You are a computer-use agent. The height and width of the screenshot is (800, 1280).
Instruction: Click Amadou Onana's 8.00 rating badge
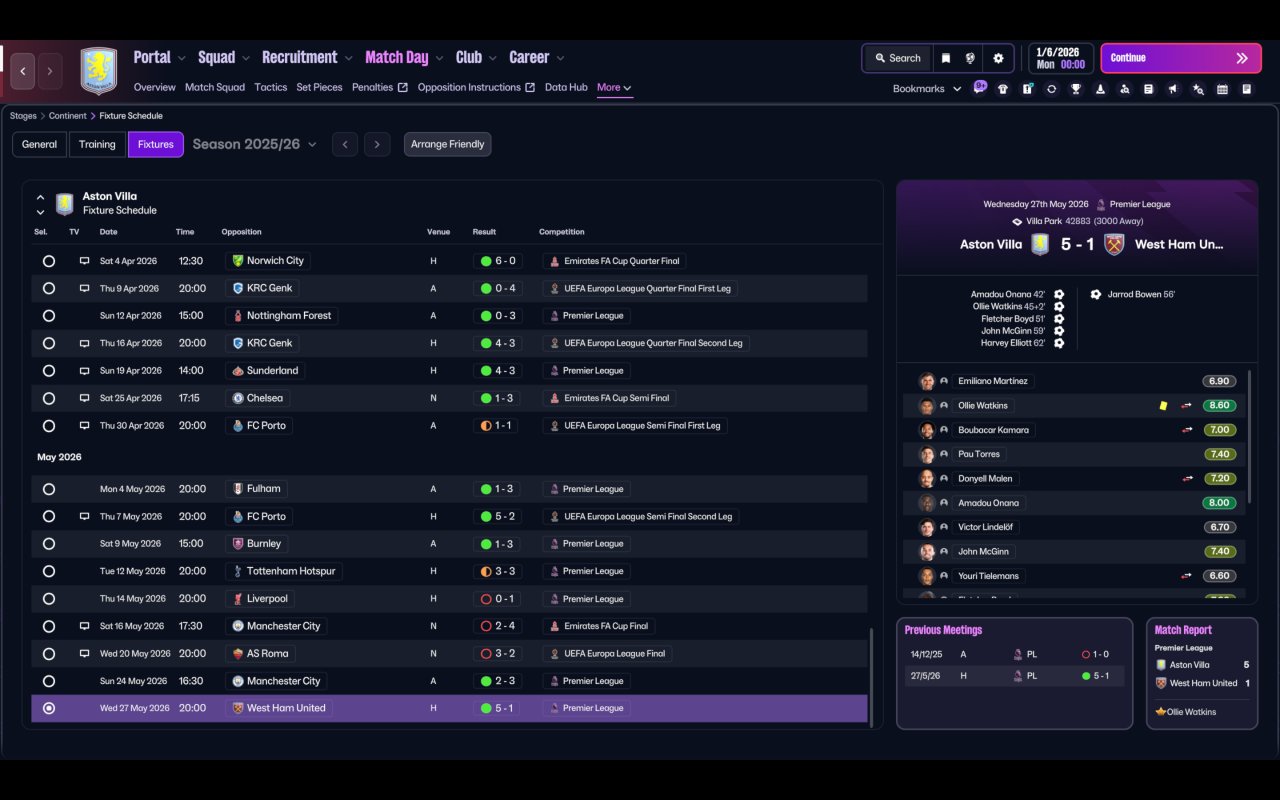point(1220,503)
